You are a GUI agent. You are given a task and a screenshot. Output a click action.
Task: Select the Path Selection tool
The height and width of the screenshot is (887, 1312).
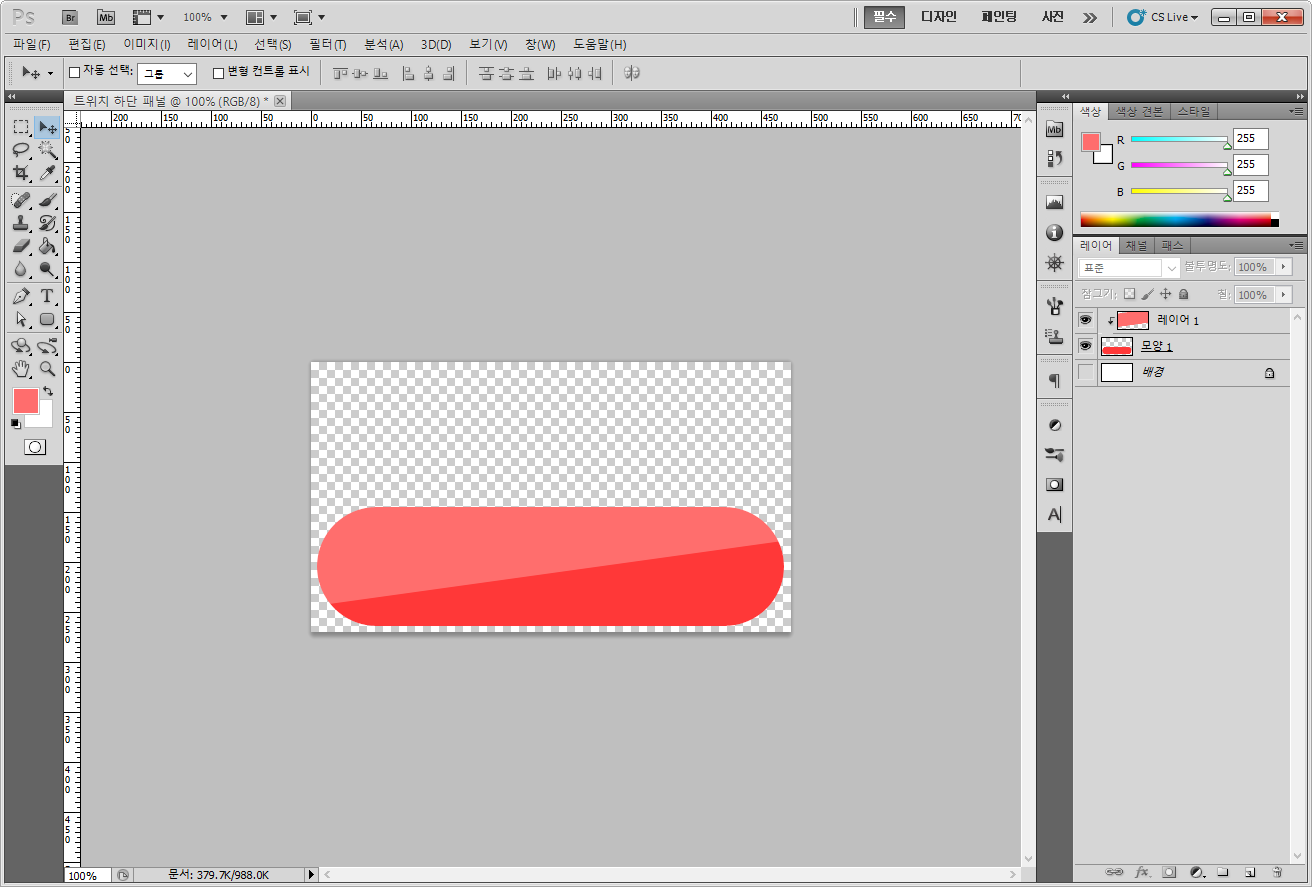click(x=21, y=319)
